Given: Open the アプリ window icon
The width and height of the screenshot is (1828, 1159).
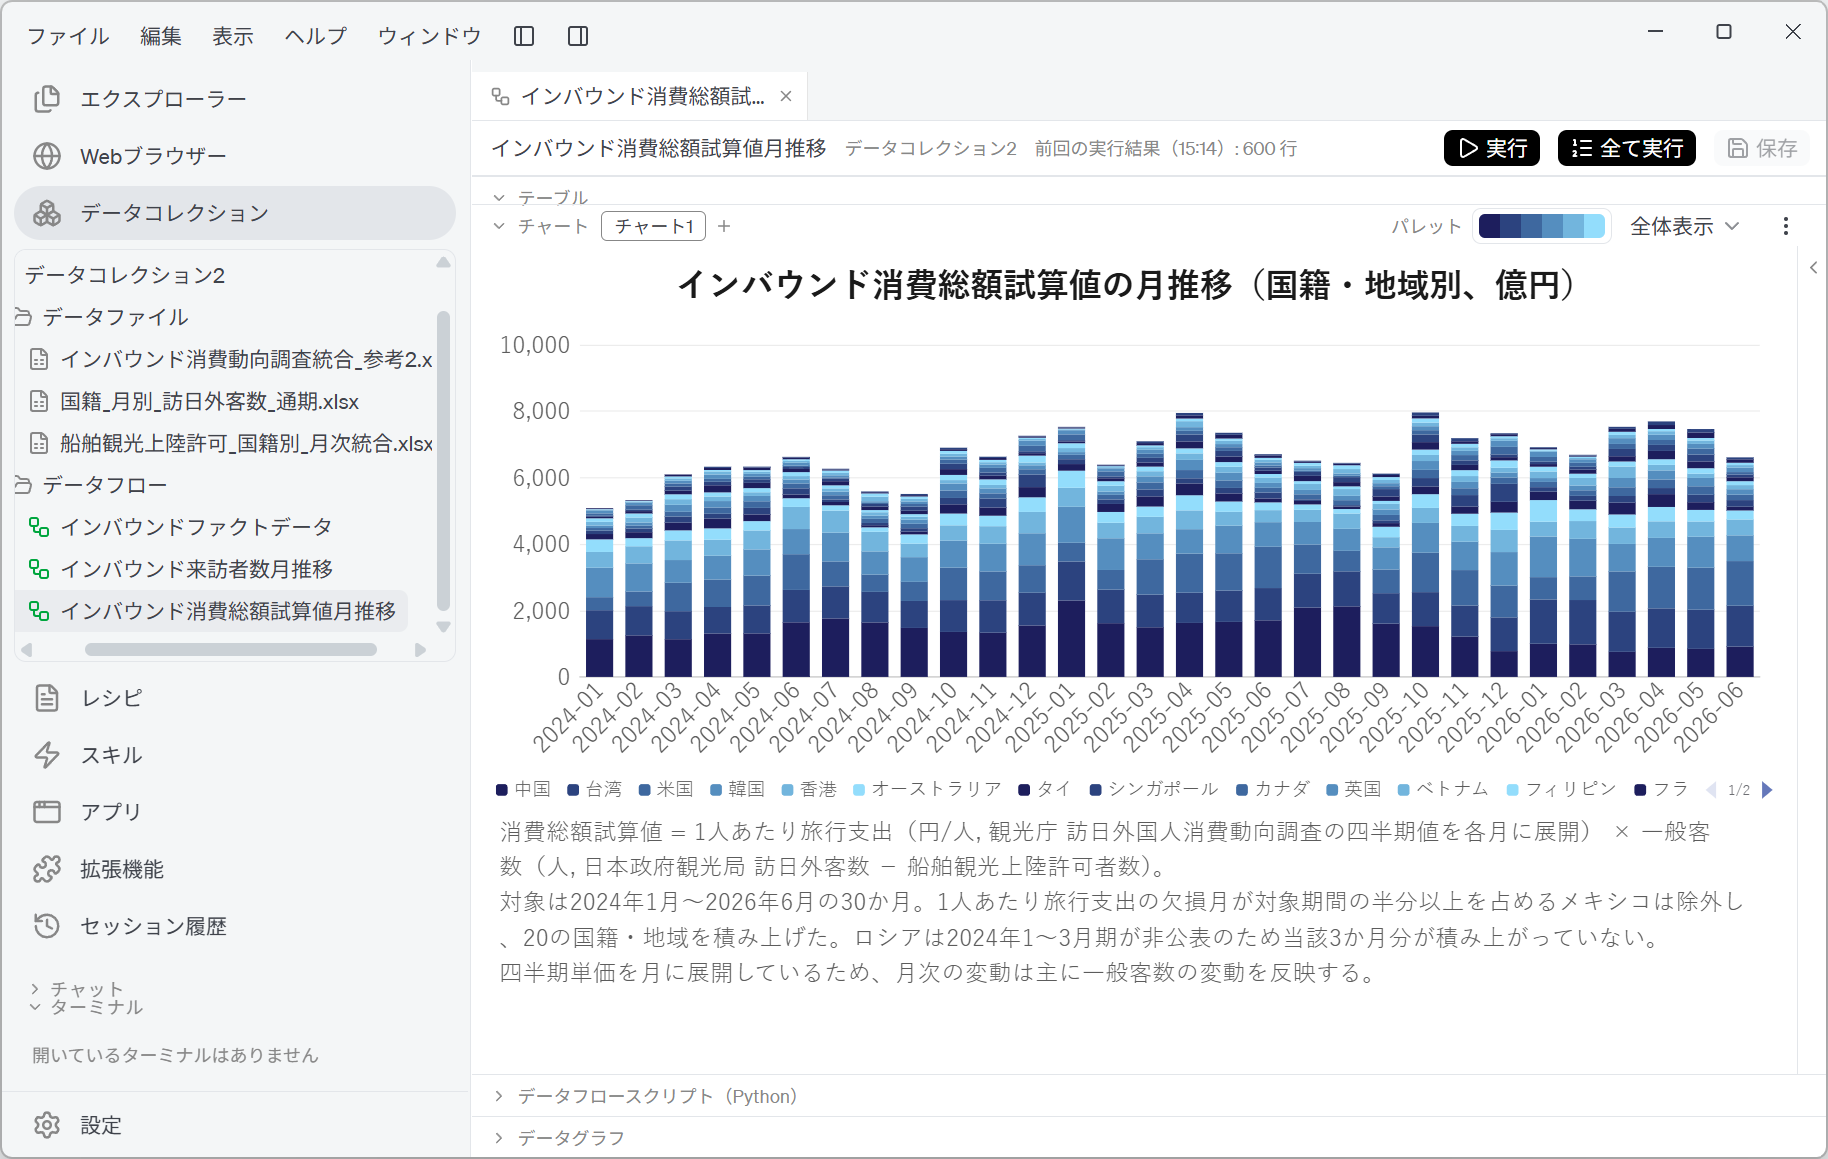Looking at the screenshot, I should 47,812.
